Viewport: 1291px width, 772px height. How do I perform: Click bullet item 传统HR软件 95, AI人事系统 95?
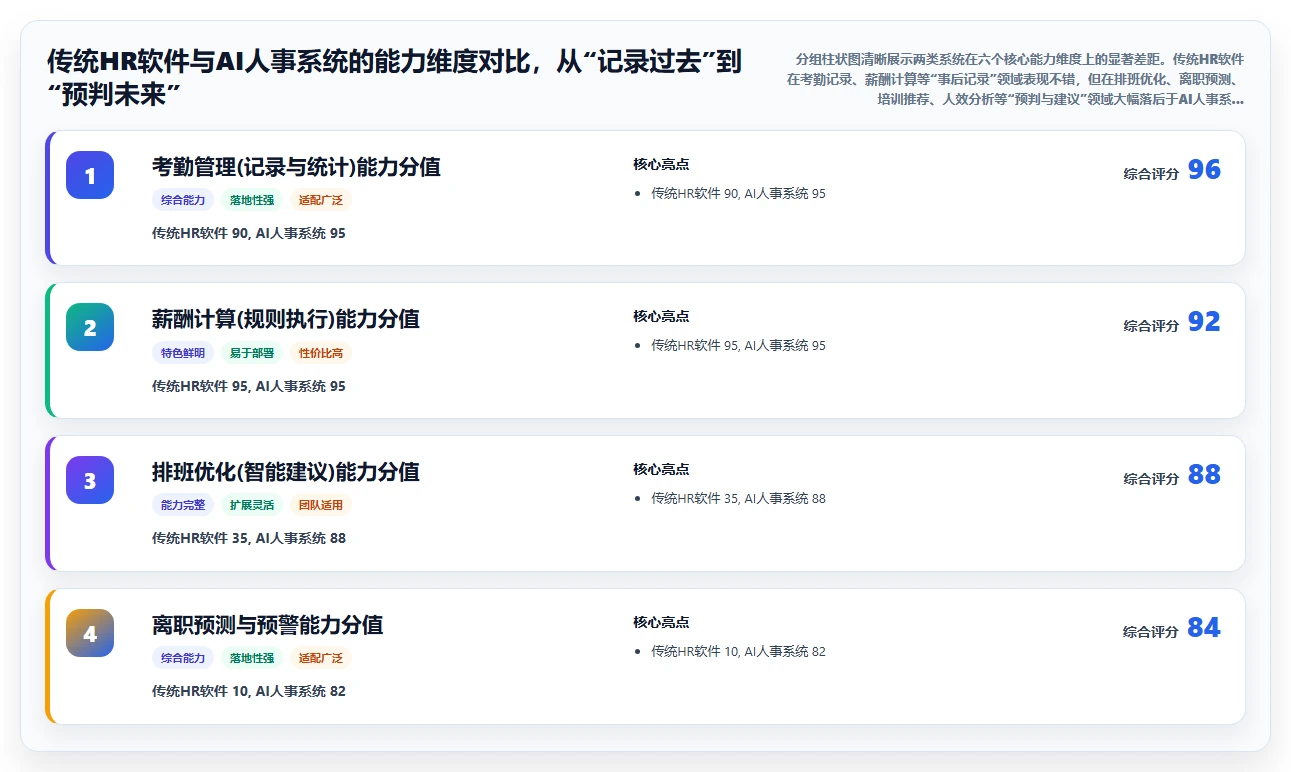(738, 346)
